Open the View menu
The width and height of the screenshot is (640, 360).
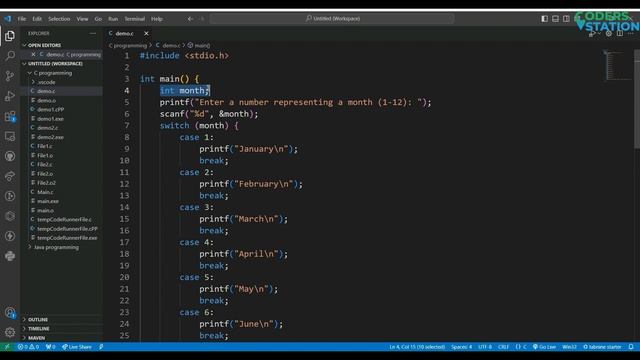pyautogui.click(x=82, y=19)
